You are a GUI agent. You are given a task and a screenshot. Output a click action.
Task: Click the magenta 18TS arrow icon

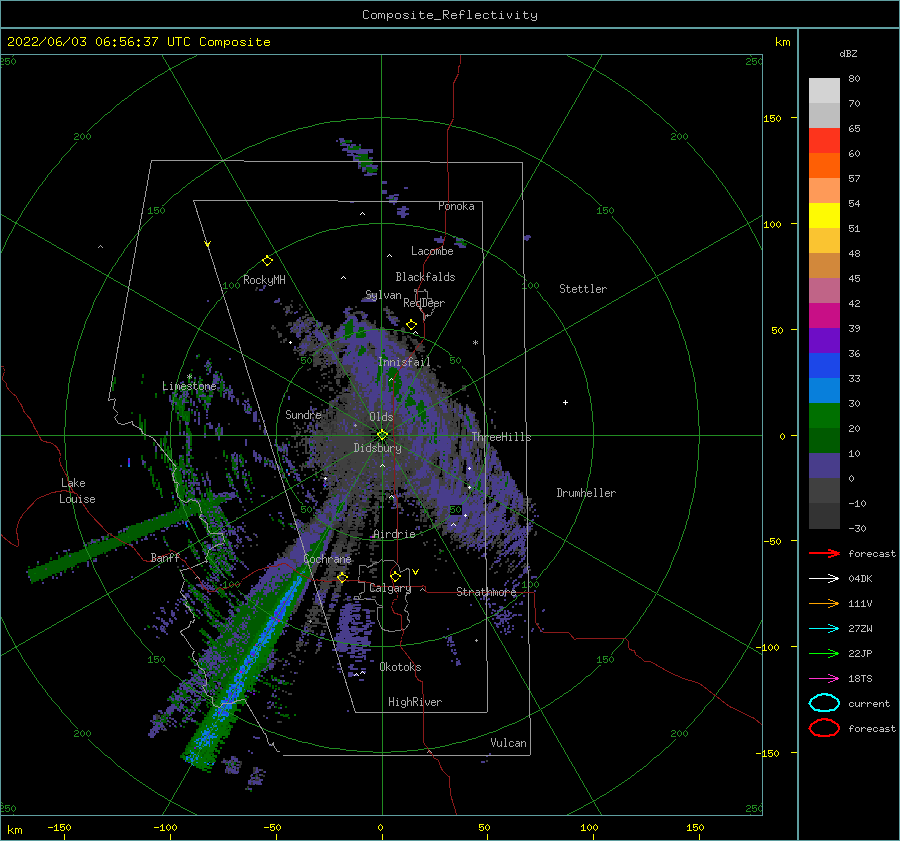coord(824,679)
